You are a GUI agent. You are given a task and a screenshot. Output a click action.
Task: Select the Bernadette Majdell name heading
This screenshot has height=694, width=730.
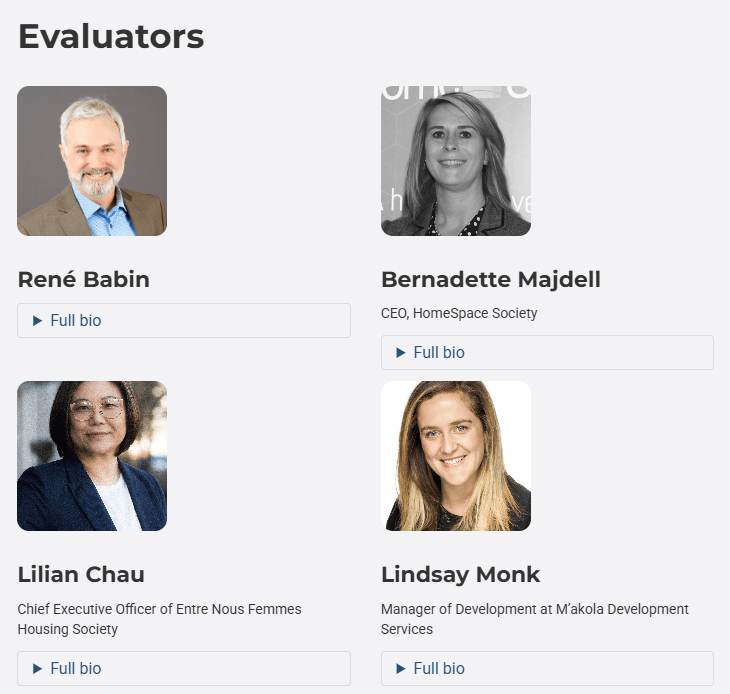(x=491, y=280)
